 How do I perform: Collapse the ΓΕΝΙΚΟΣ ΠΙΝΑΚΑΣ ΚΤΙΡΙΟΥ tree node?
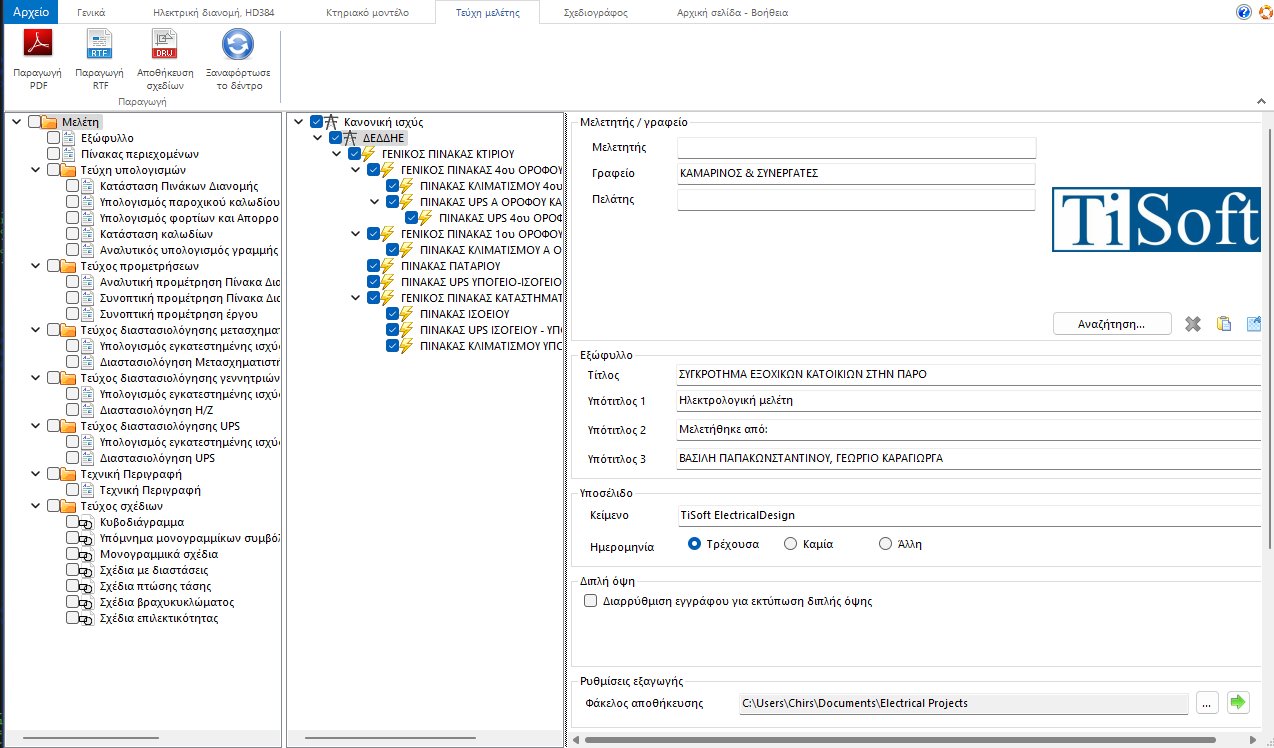point(336,153)
